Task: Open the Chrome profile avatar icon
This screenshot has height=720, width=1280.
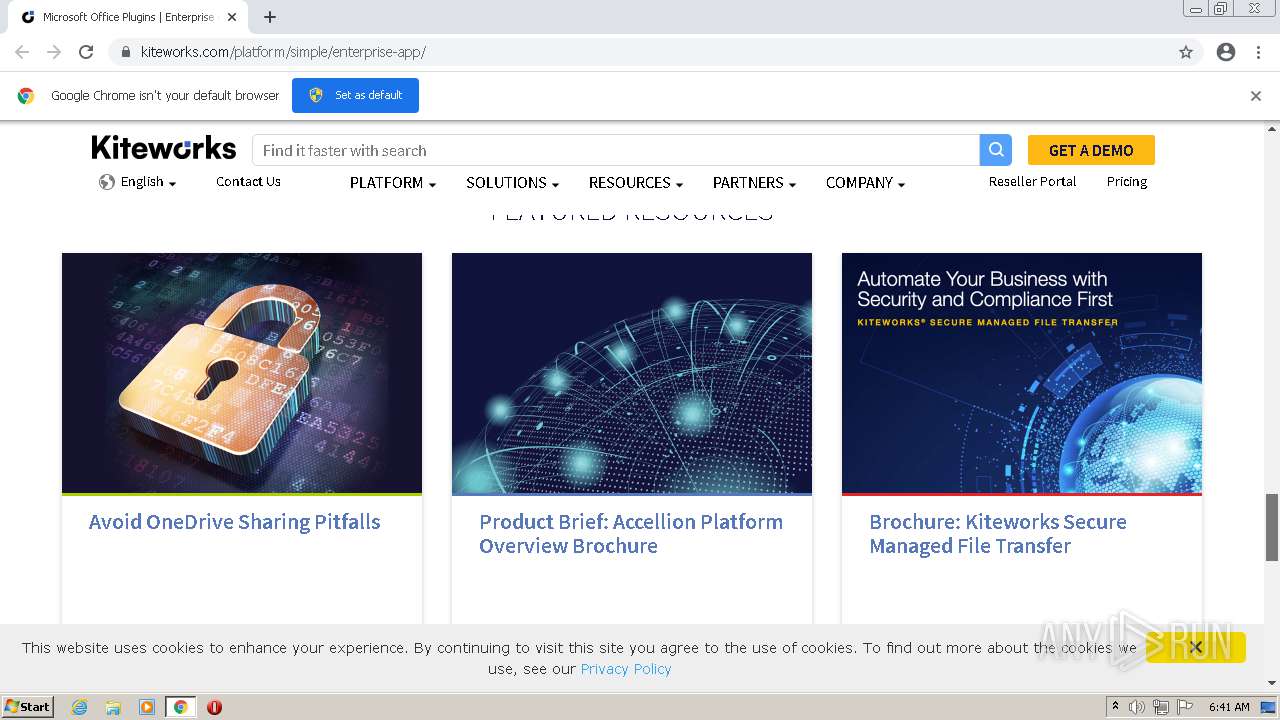Action: coord(1226,52)
